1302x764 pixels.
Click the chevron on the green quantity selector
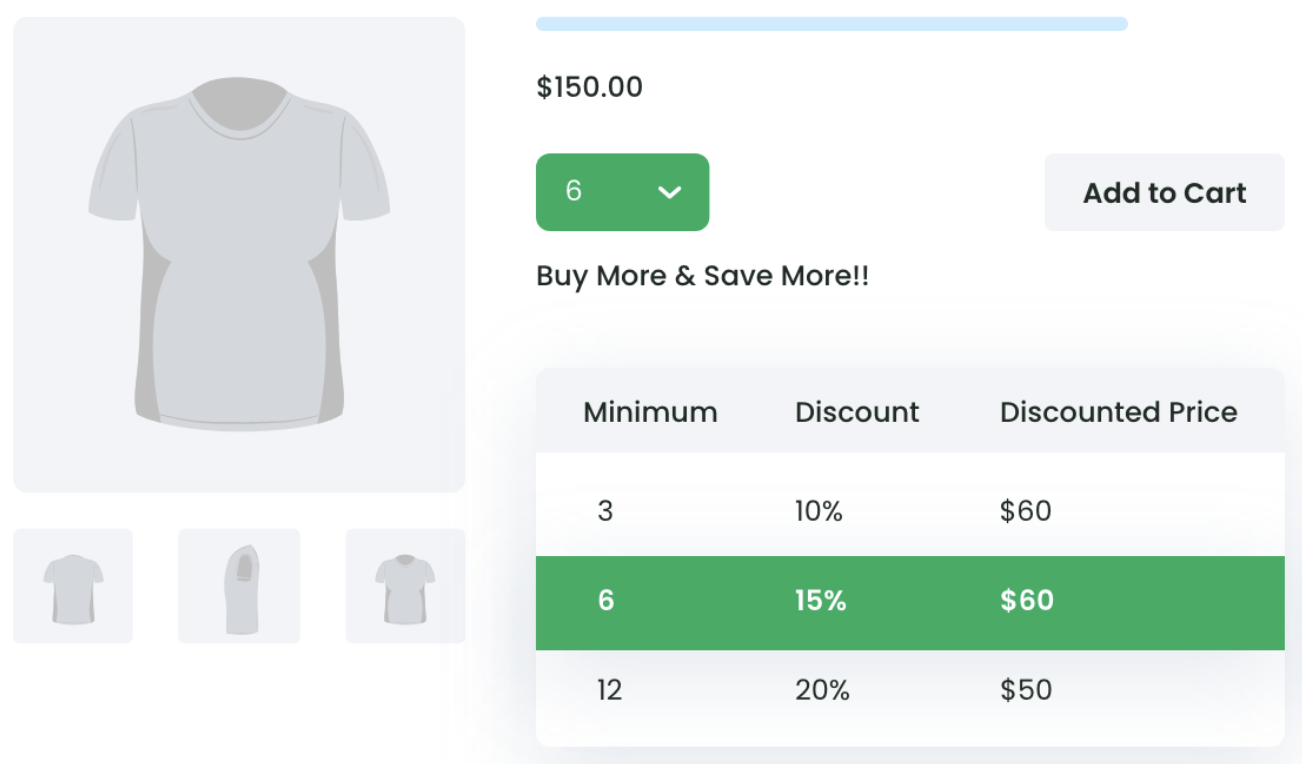pyautogui.click(x=670, y=192)
